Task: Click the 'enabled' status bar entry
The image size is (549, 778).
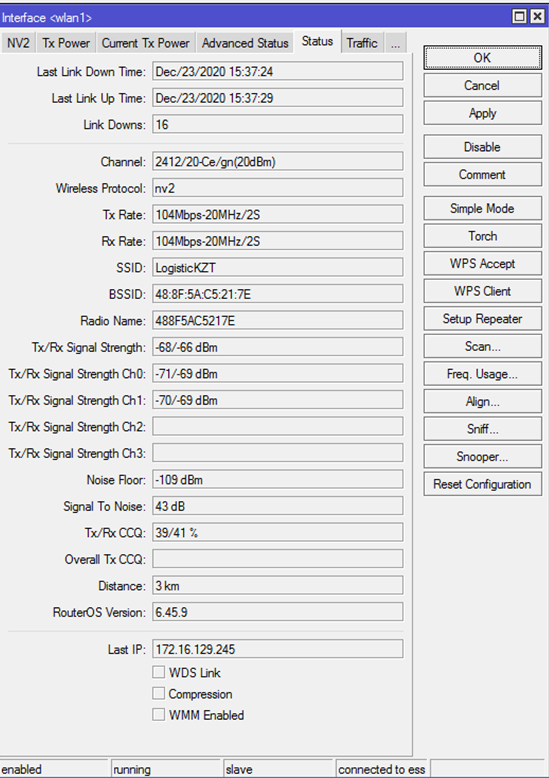Action: pos(54,769)
